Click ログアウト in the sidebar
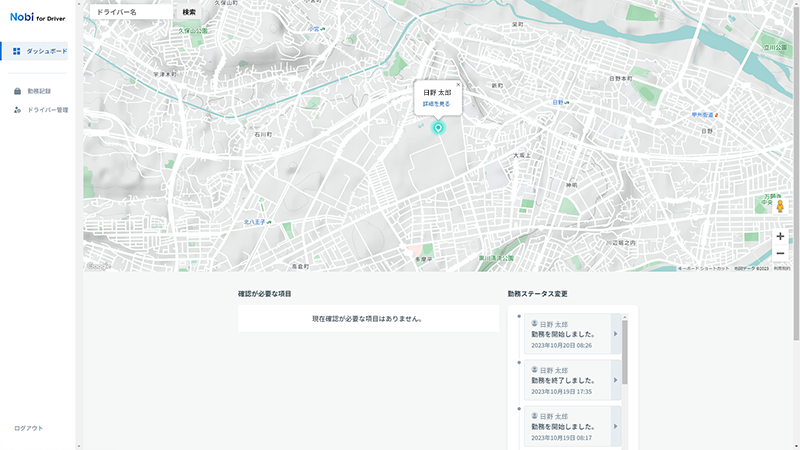Viewport: 800px width, 450px height. point(28,428)
